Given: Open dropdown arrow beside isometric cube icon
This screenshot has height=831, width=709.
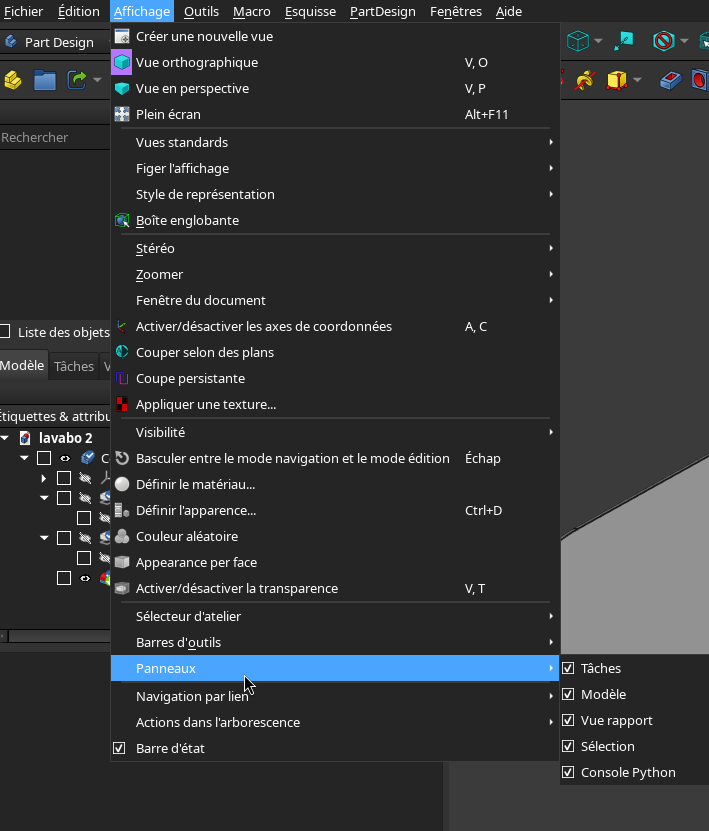Looking at the screenshot, I should tap(598, 41).
